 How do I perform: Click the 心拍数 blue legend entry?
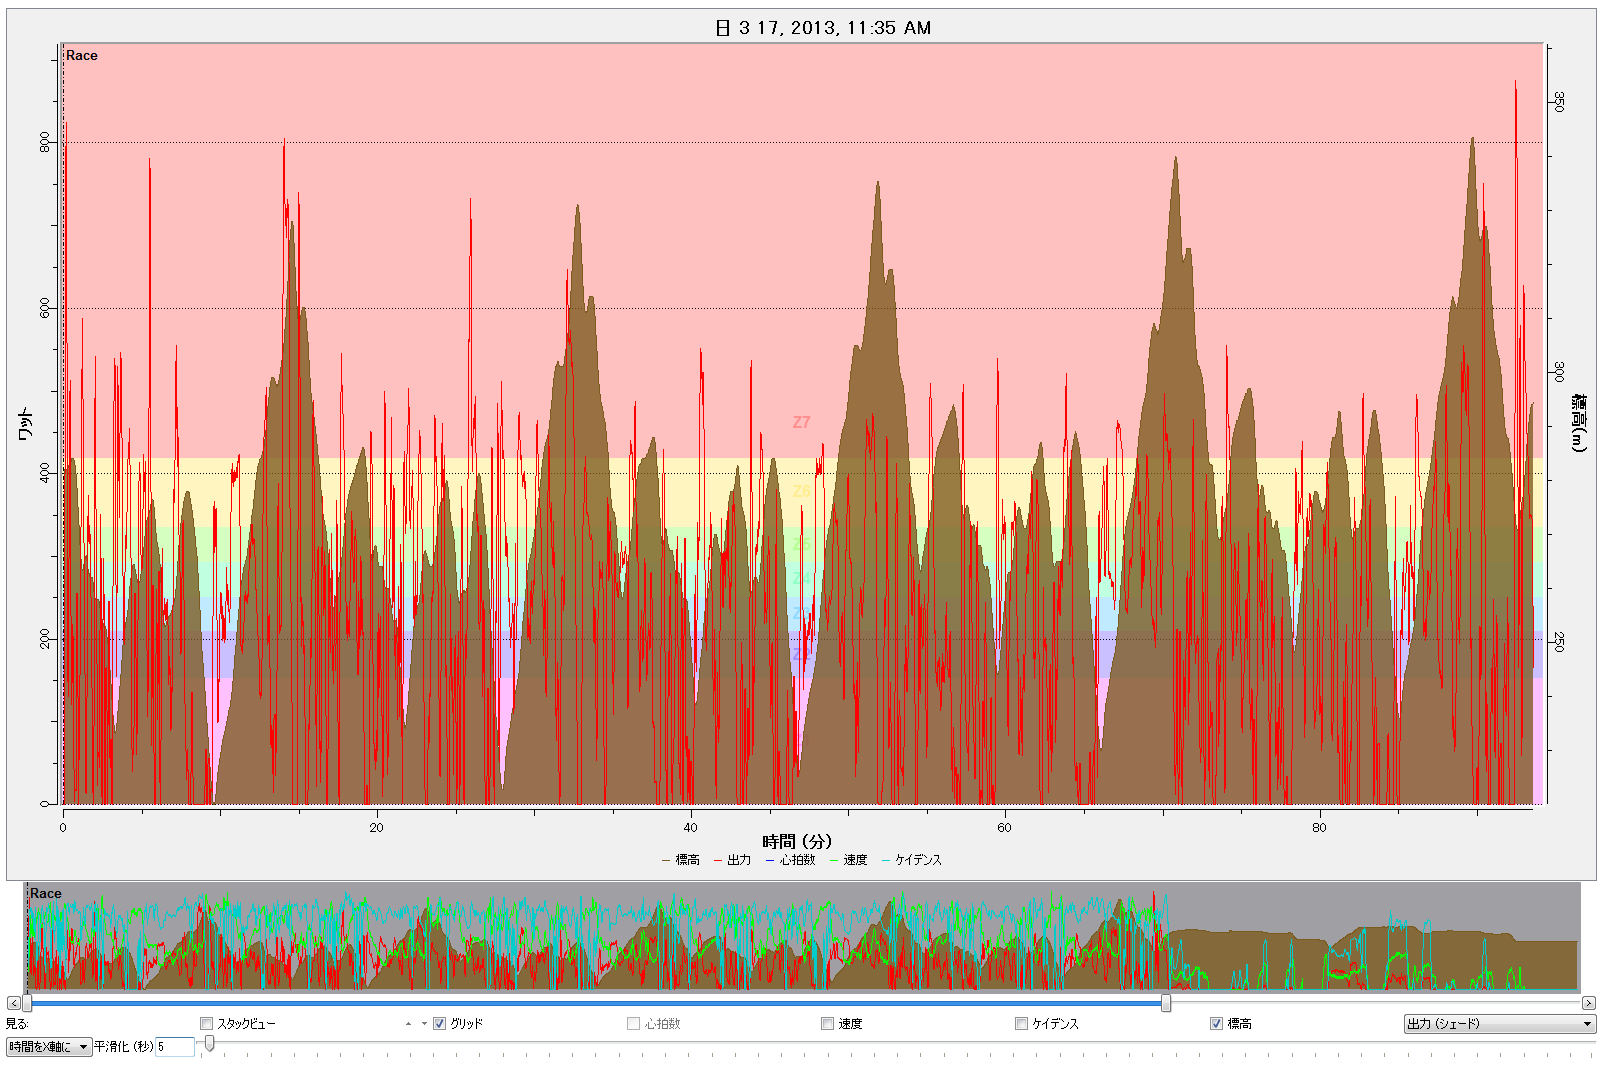[x=790, y=860]
